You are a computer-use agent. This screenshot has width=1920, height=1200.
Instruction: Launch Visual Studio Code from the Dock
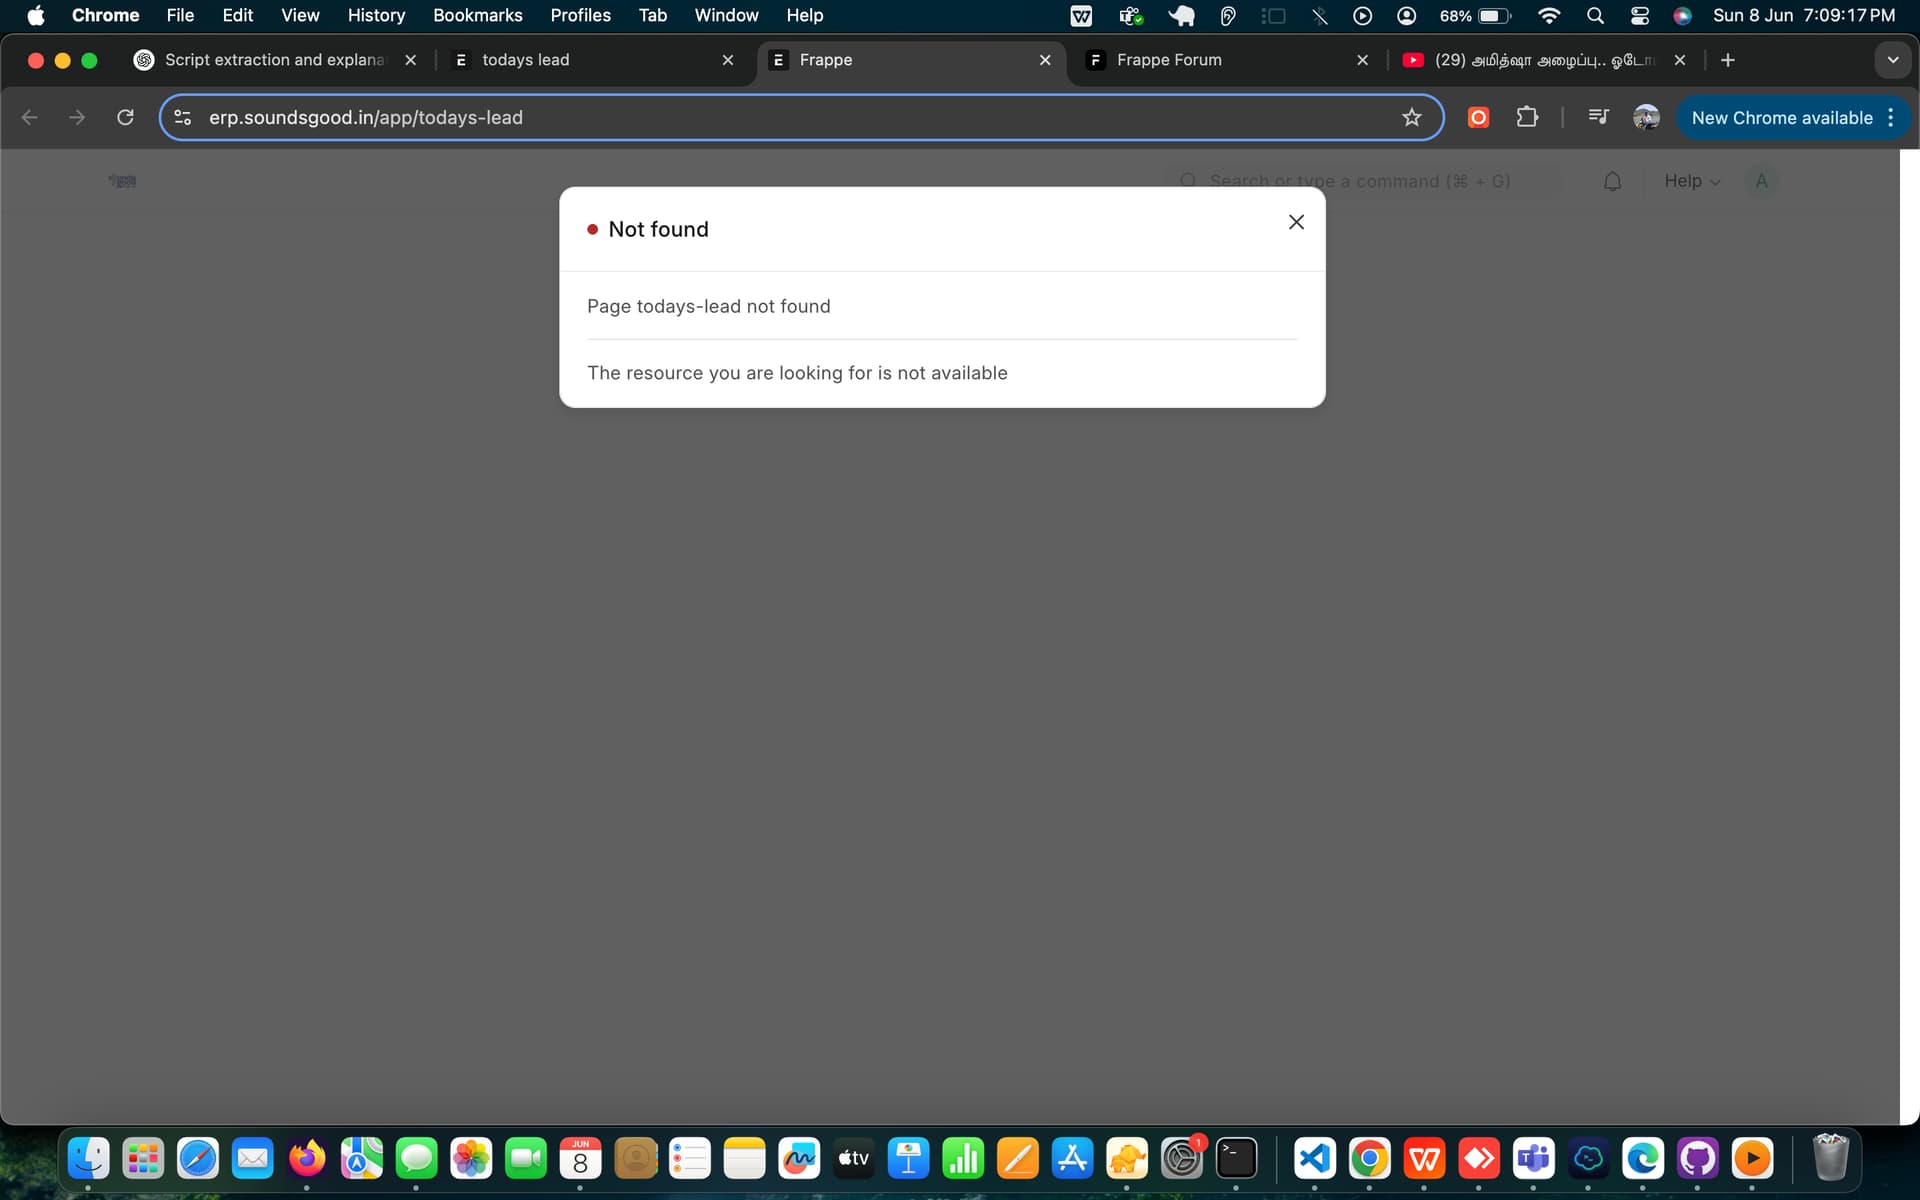(1315, 1159)
